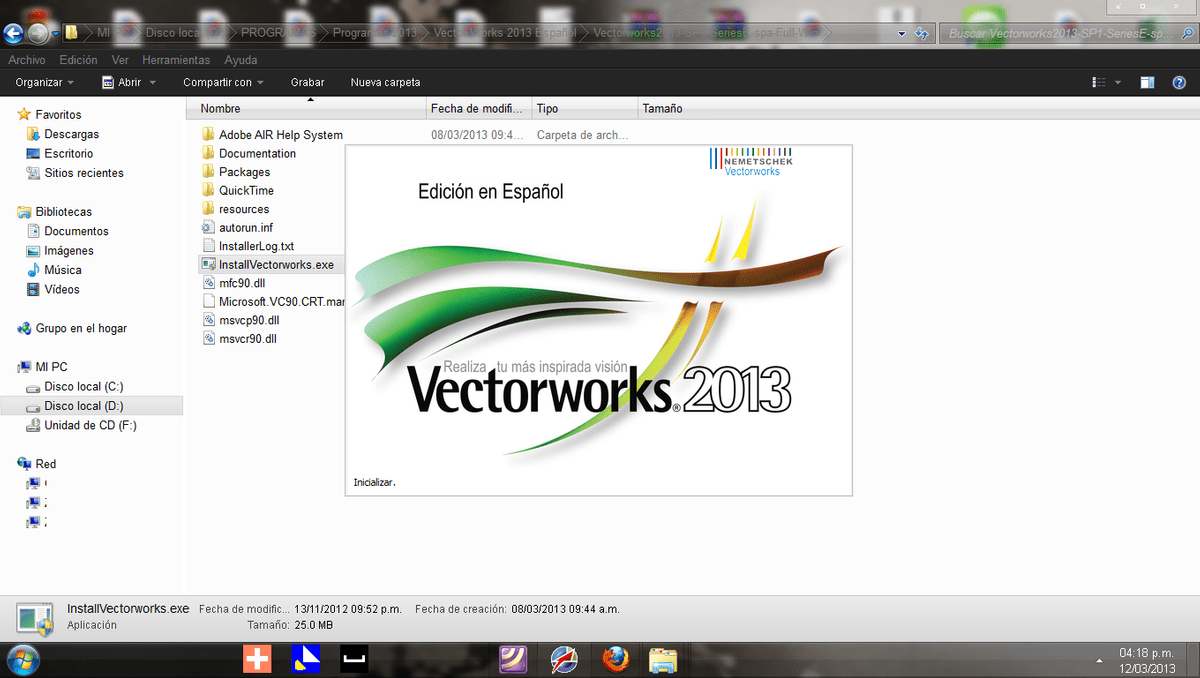Open the purple swirl taskbar application
1200x678 pixels.
coord(514,659)
